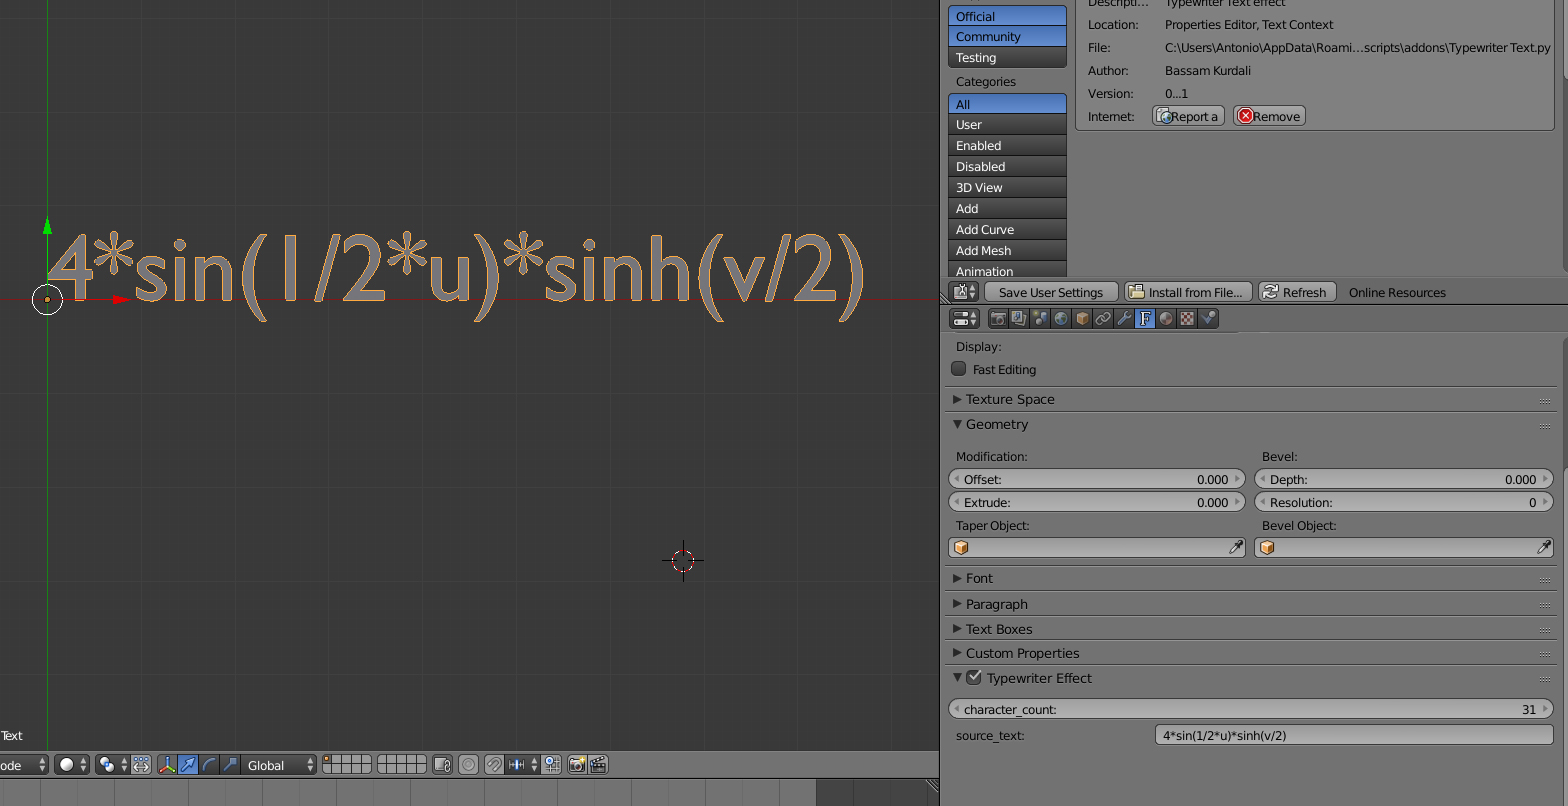Enable the Fast Editing checkbox
Image resolution: width=1568 pixels, height=806 pixels.
click(959, 369)
